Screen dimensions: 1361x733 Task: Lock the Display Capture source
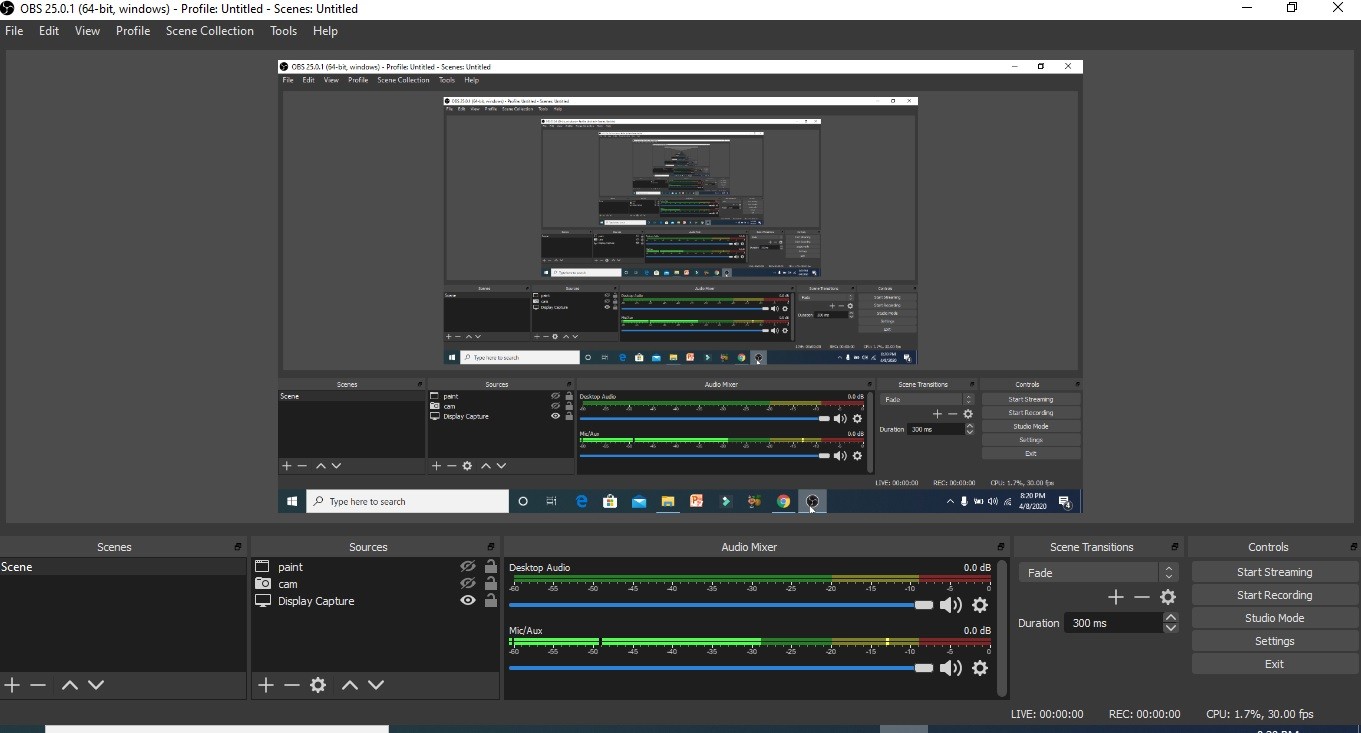tap(490, 601)
